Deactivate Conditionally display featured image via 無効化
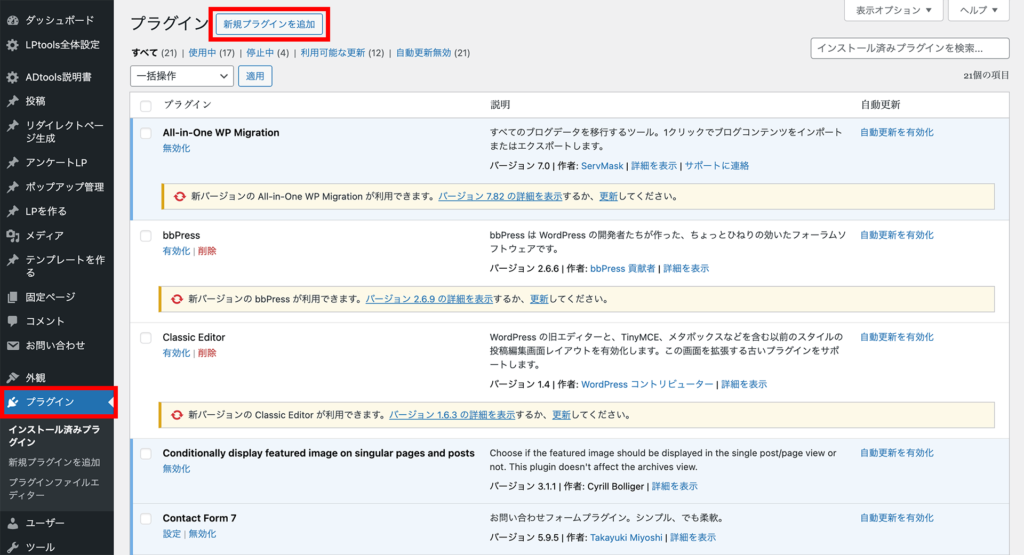 click(x=176, y=469)
